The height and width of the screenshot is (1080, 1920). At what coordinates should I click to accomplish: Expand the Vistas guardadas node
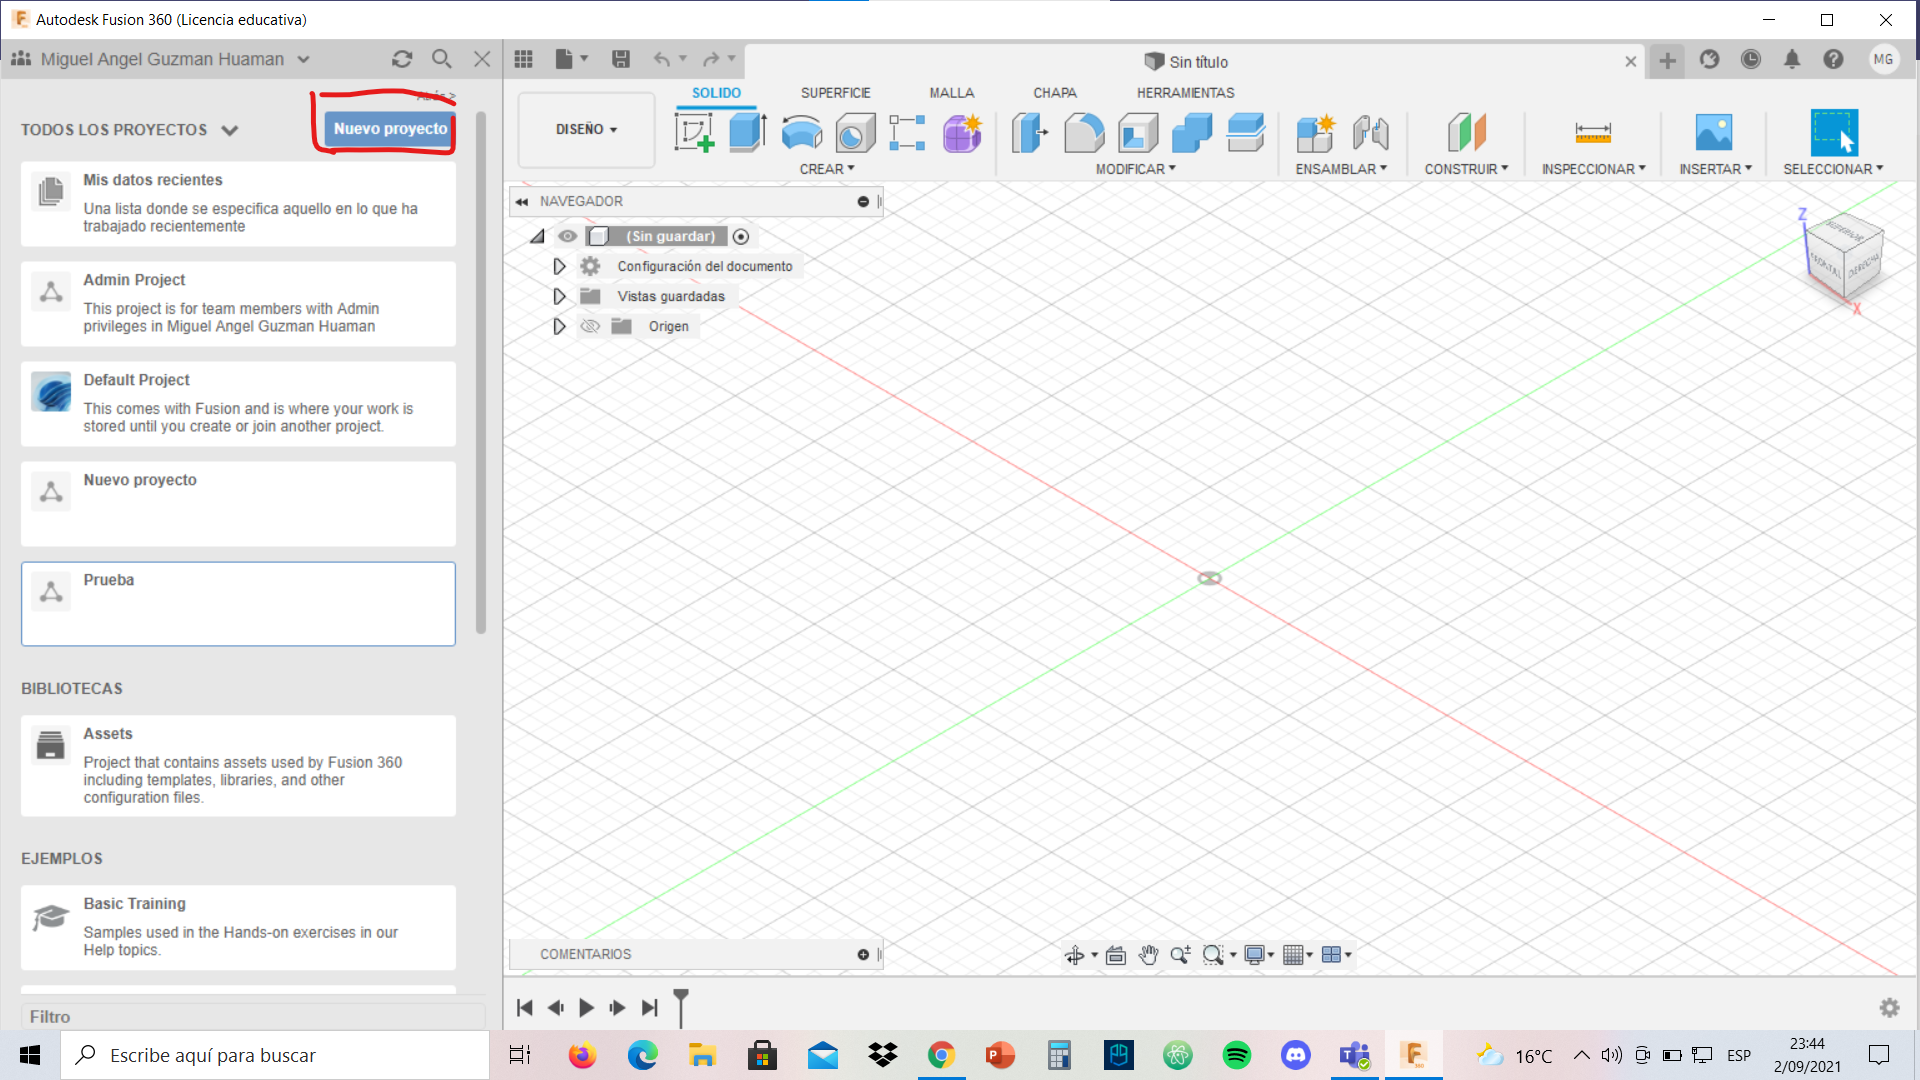(559, 296)
